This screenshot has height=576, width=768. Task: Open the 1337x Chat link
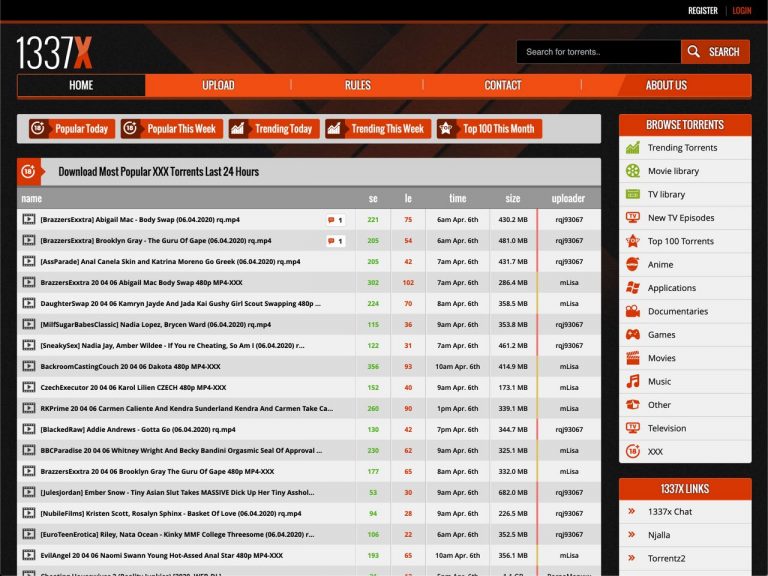(x=670, y=511)
